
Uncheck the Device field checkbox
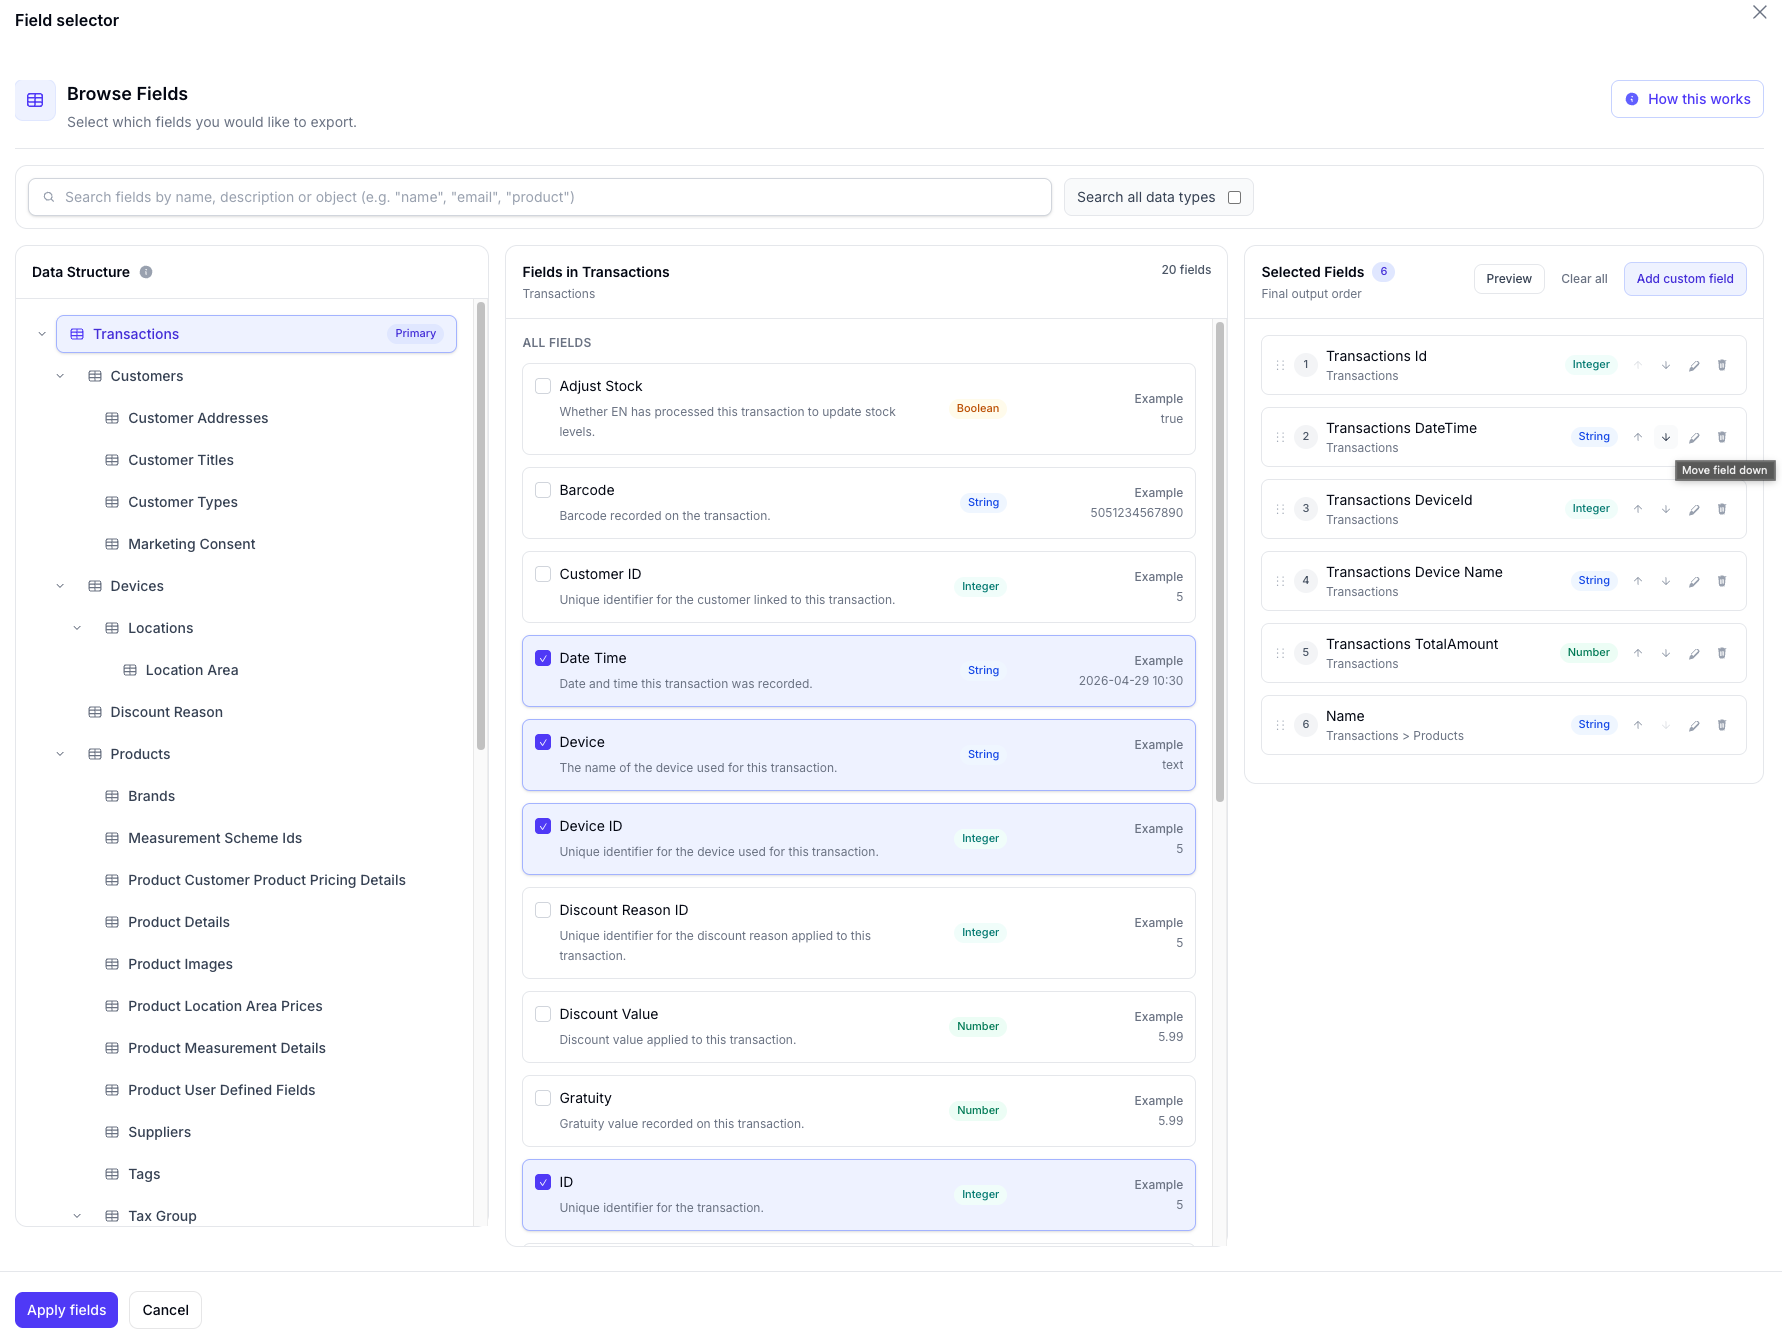pos(543,742)
